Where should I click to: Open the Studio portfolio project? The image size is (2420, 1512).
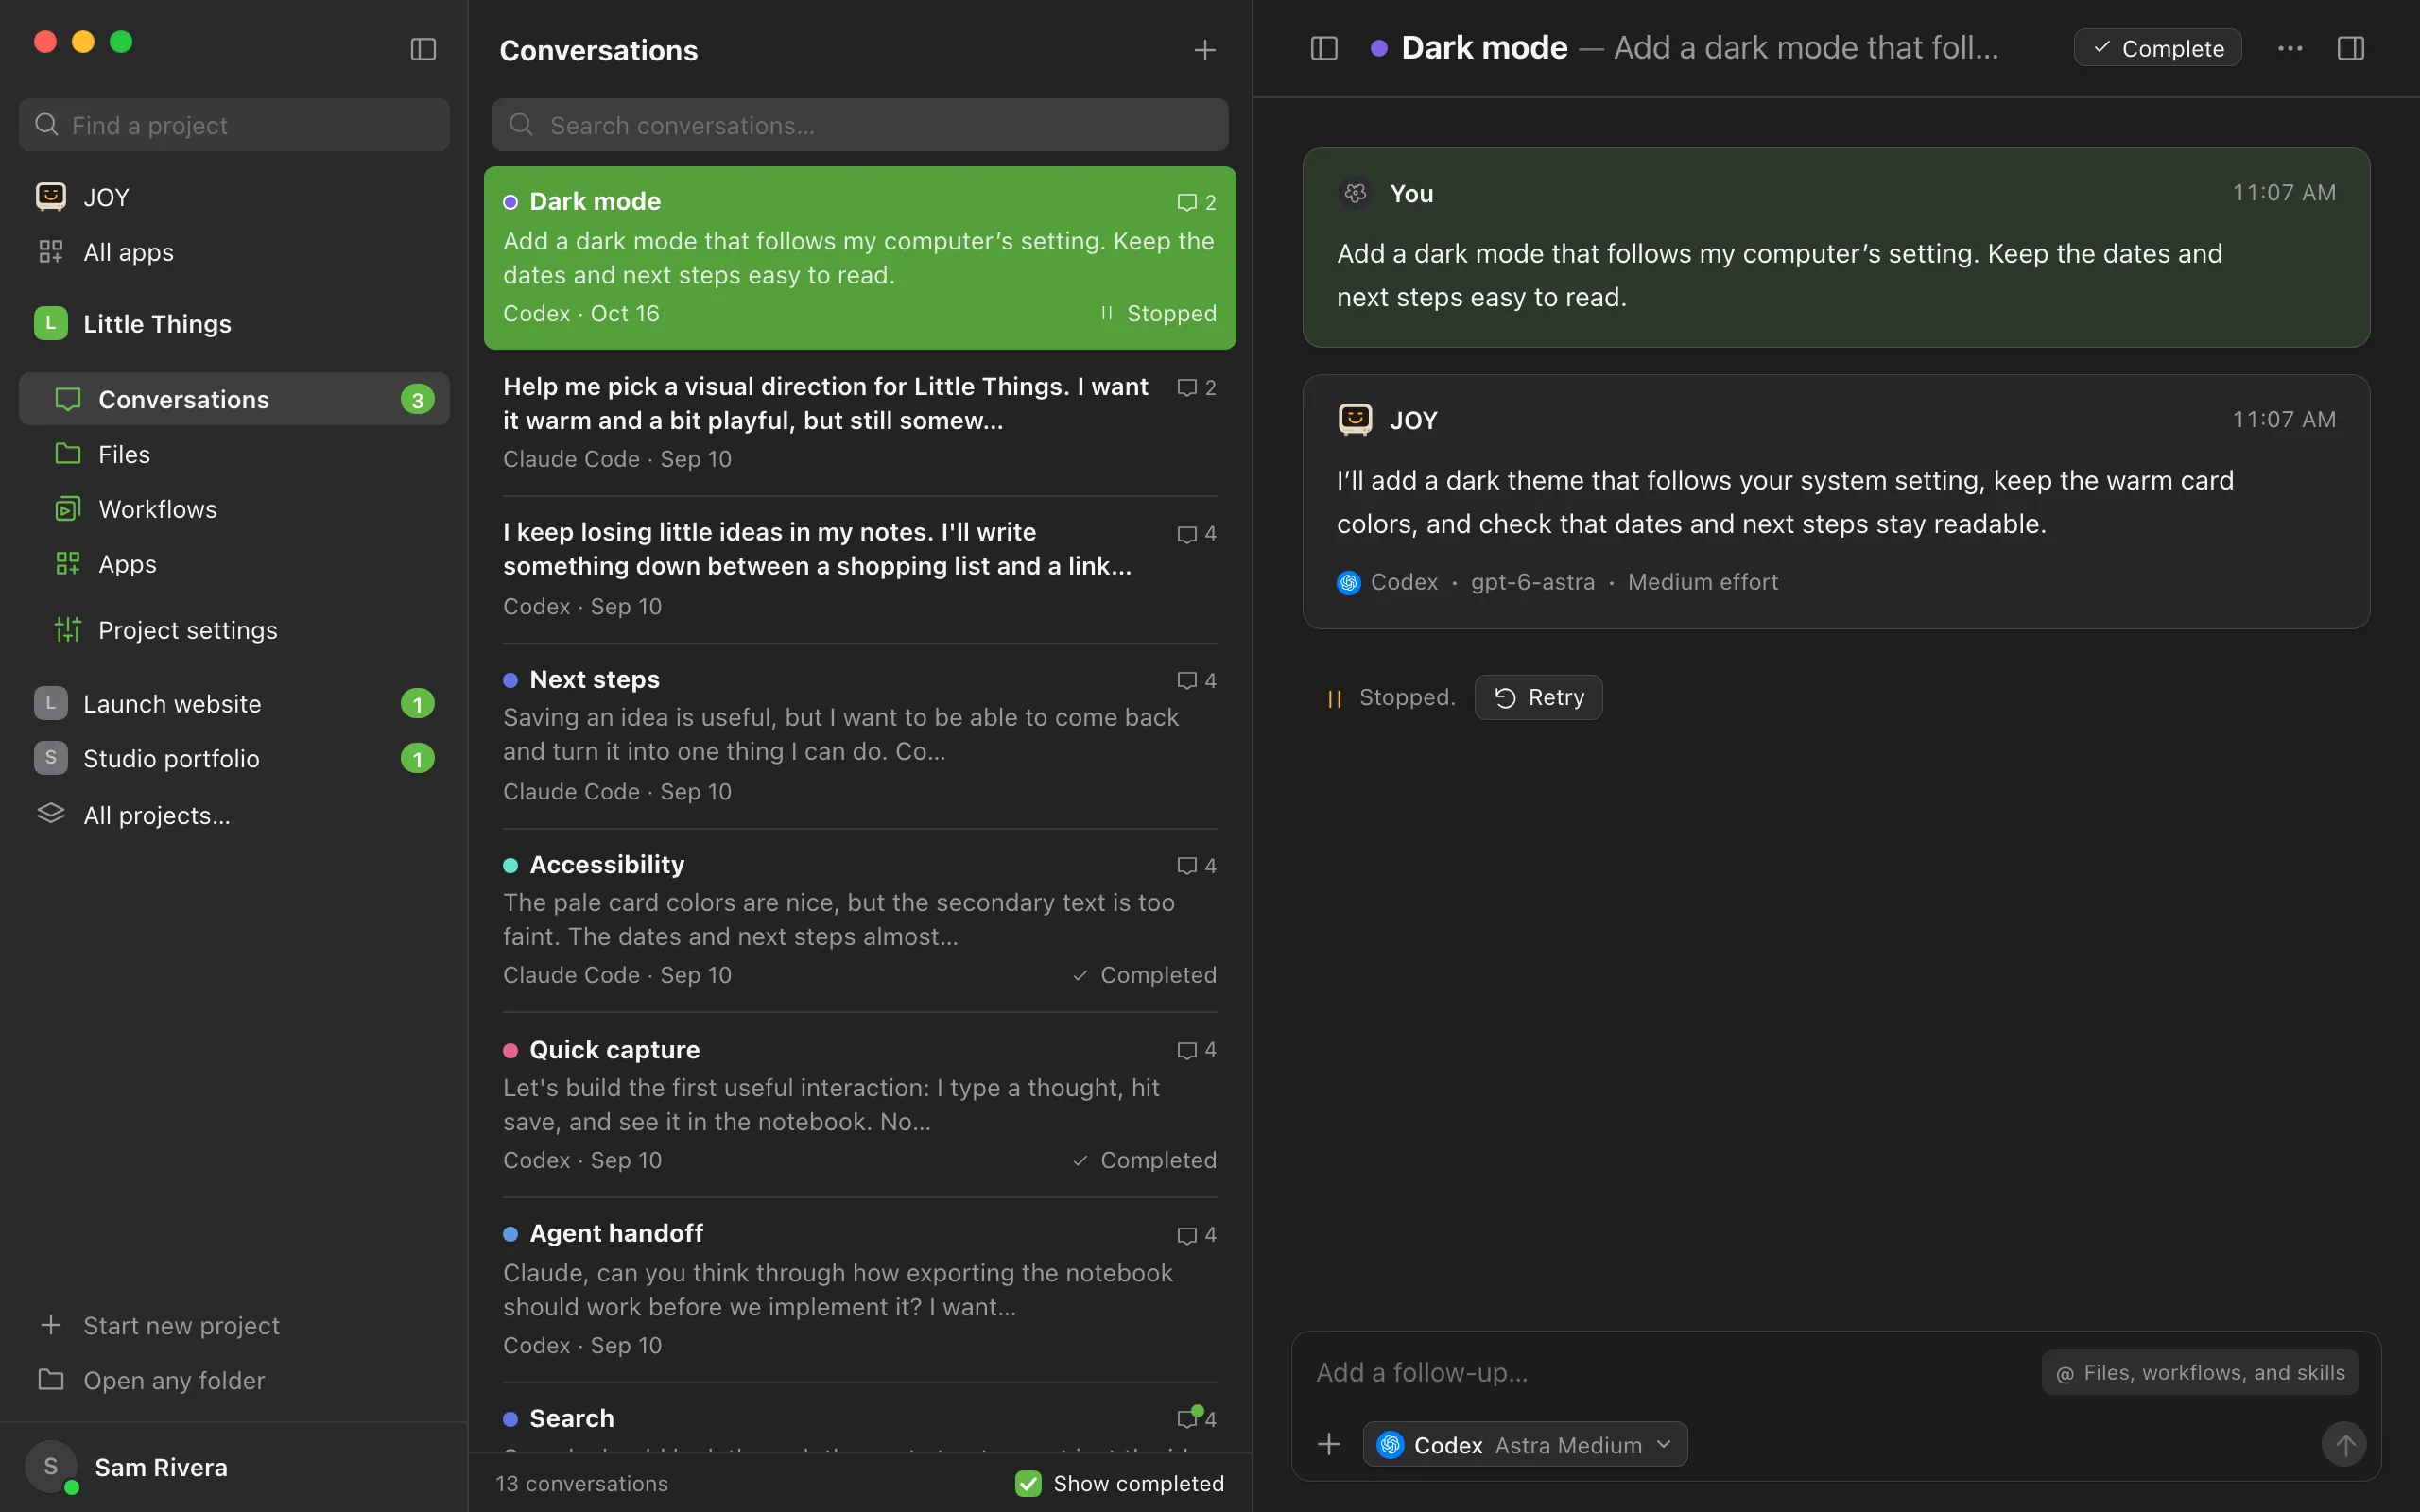click(234, 758)
